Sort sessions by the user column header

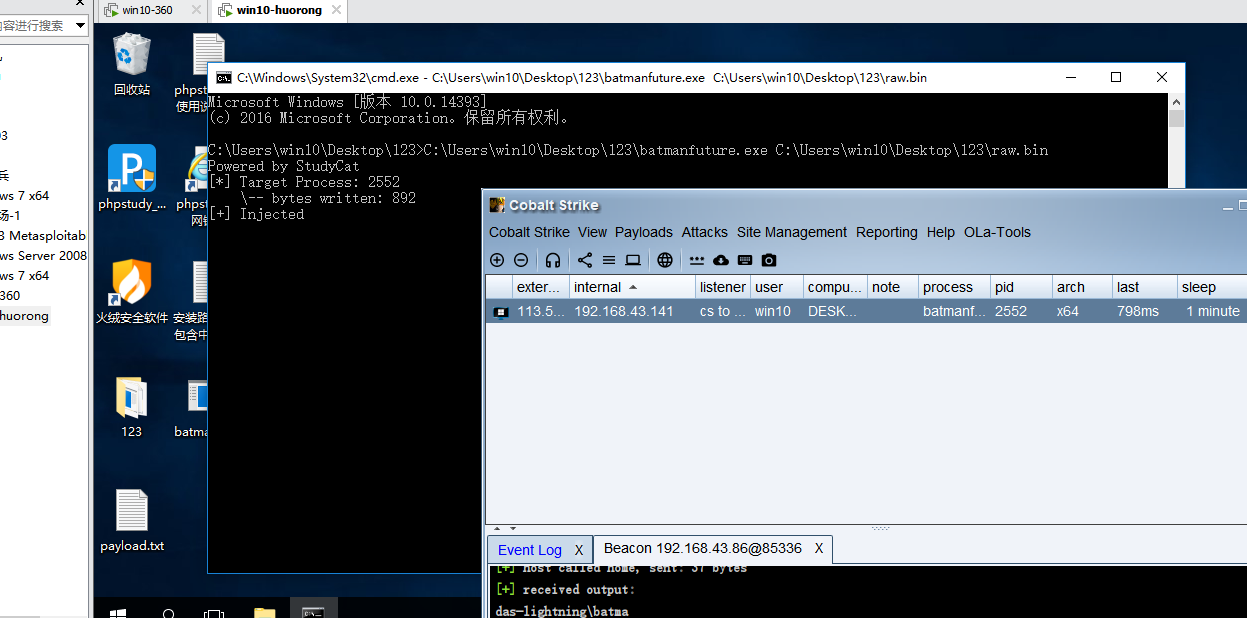(x=777, y=287)
